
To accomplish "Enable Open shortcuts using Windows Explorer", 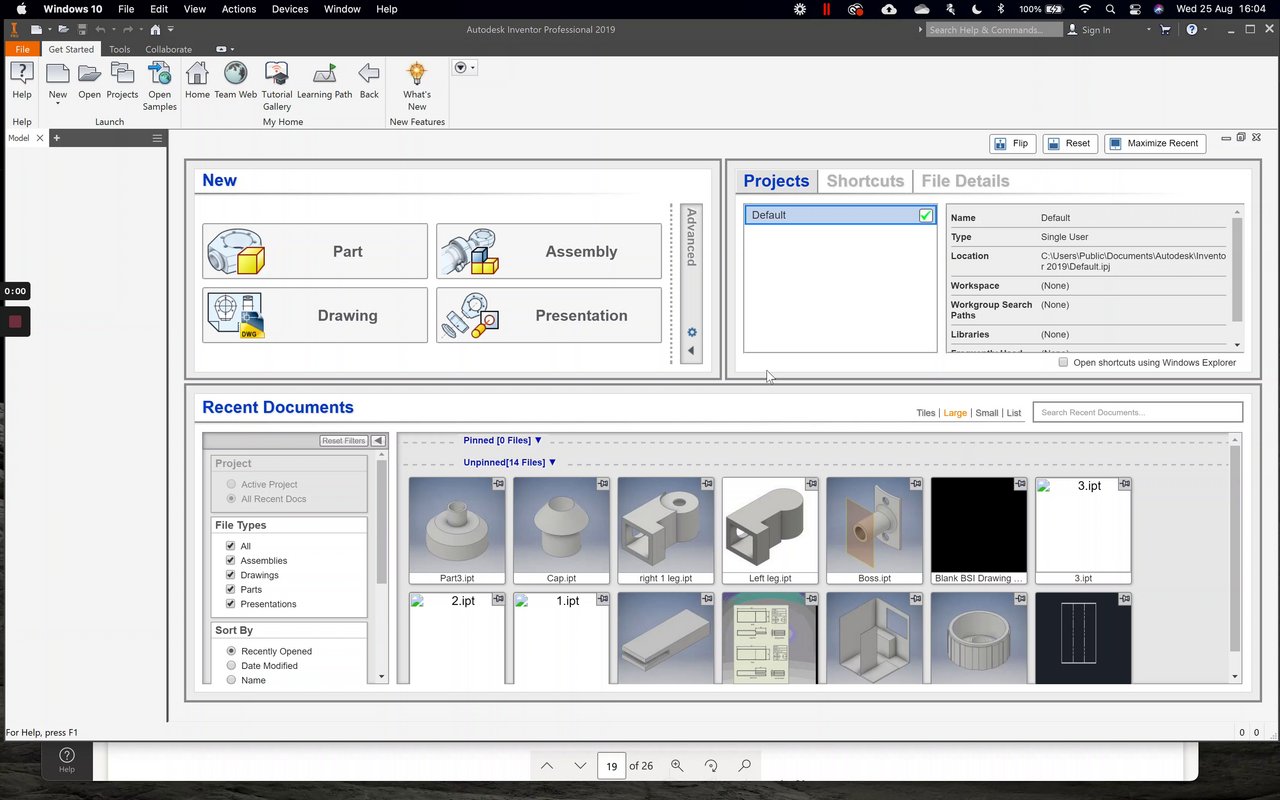I will click(1063, 362).
